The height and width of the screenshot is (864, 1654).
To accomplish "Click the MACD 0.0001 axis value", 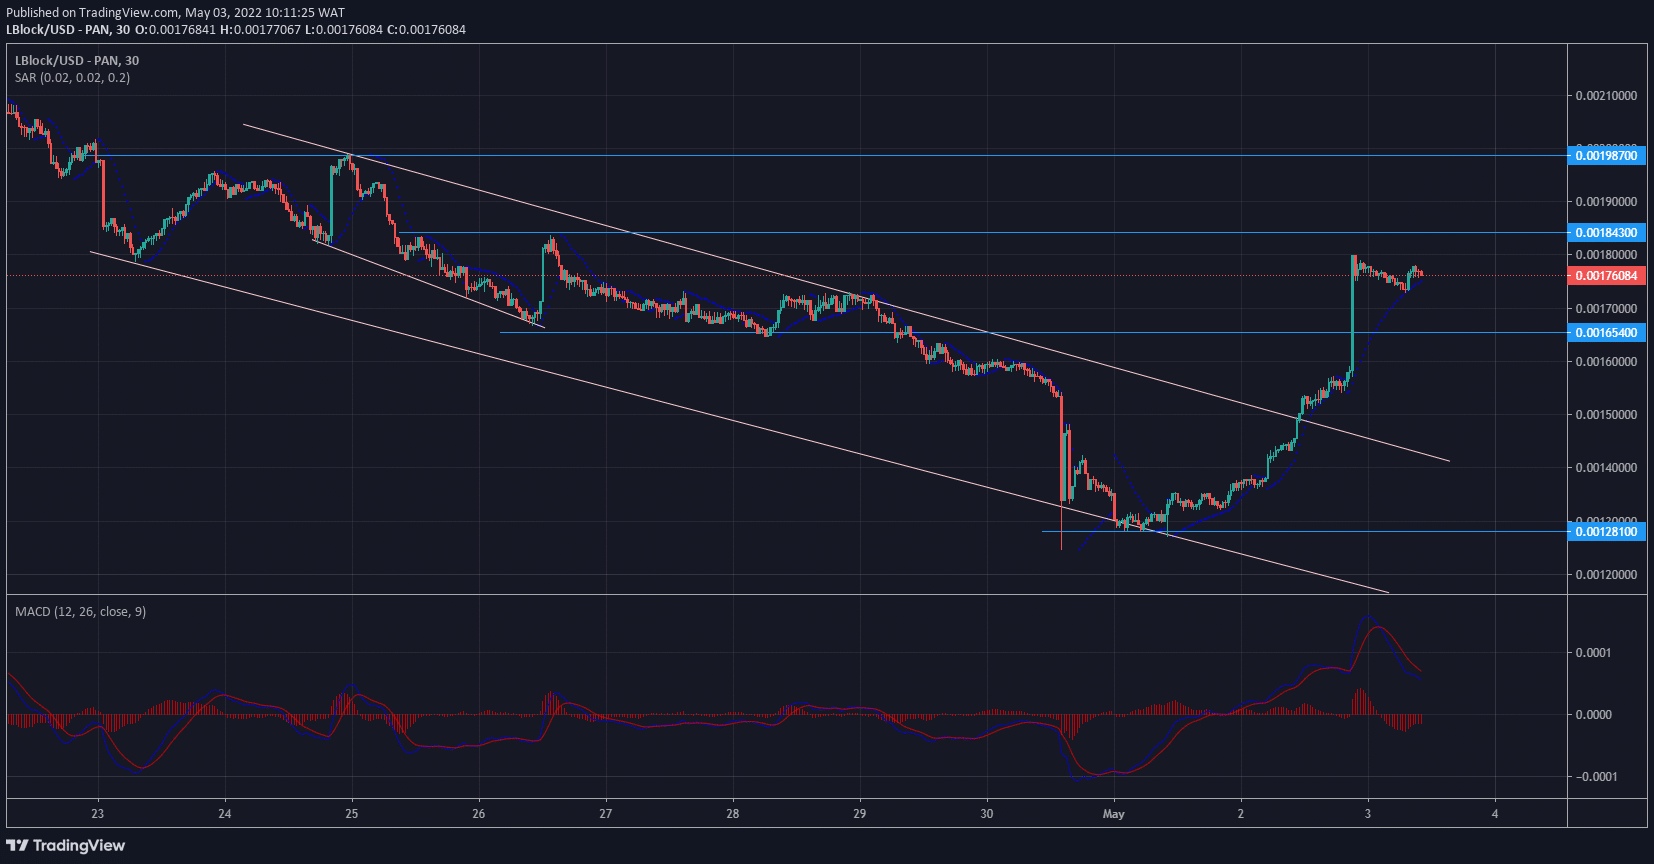I will (1593, 653).
